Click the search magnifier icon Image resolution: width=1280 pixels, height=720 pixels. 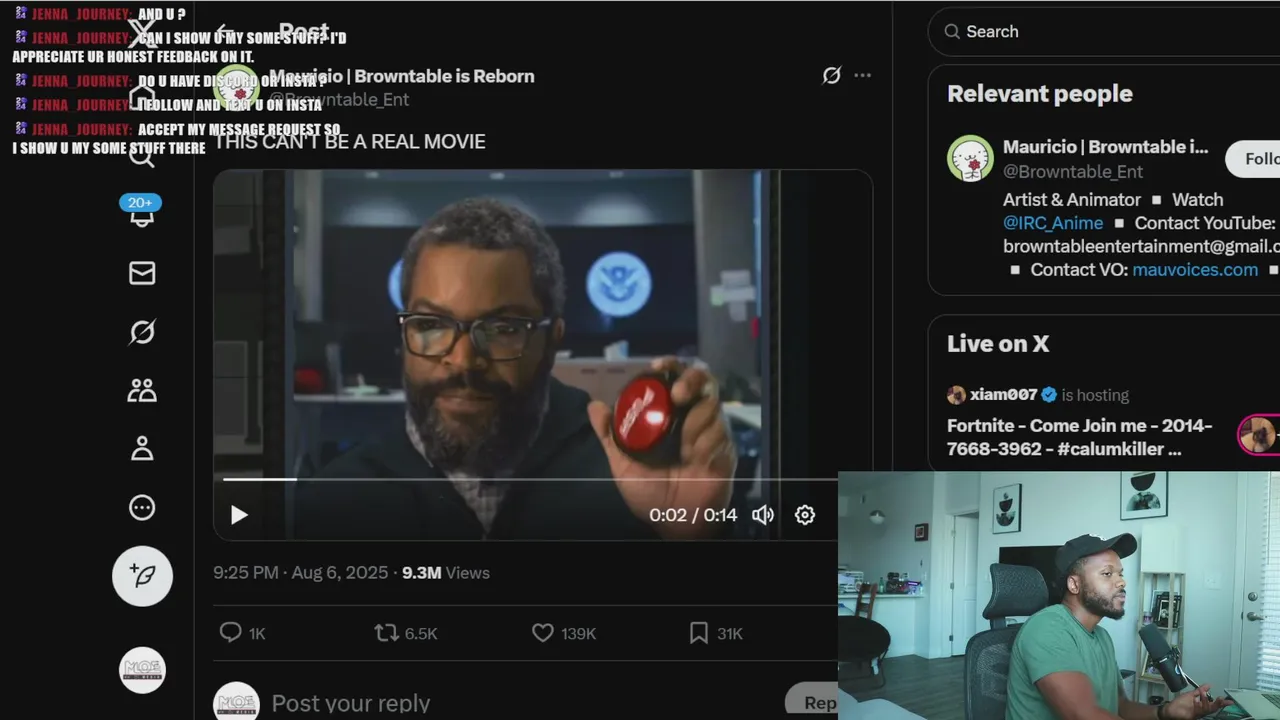tap(952, 32)
